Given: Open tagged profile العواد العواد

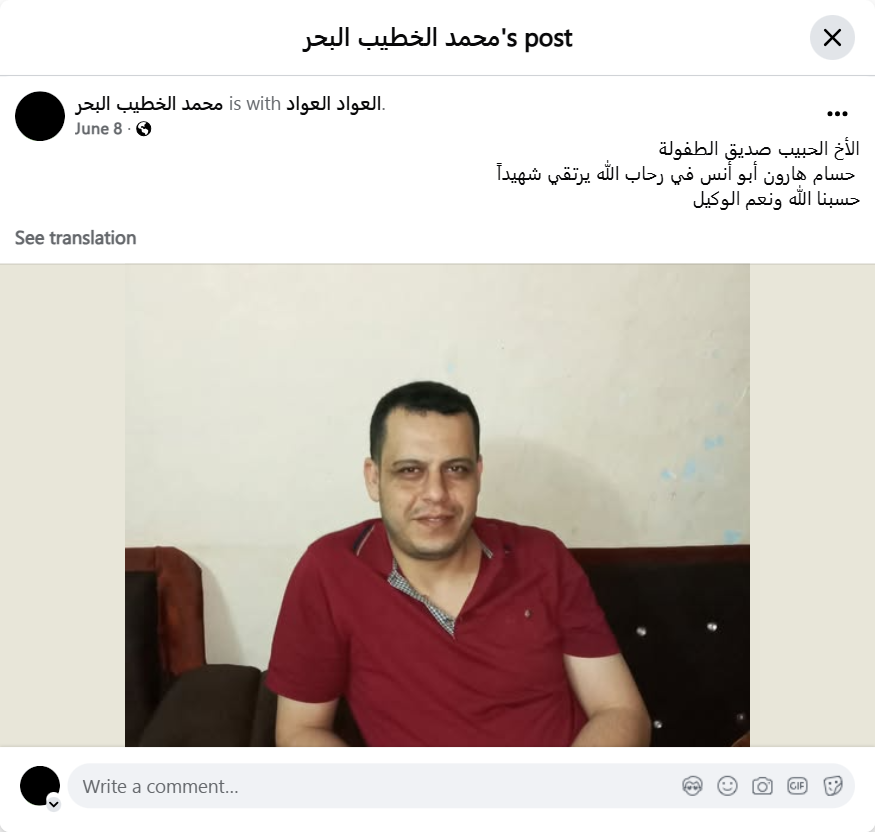Looking at the screenshot, I should [x=334, y=104].
